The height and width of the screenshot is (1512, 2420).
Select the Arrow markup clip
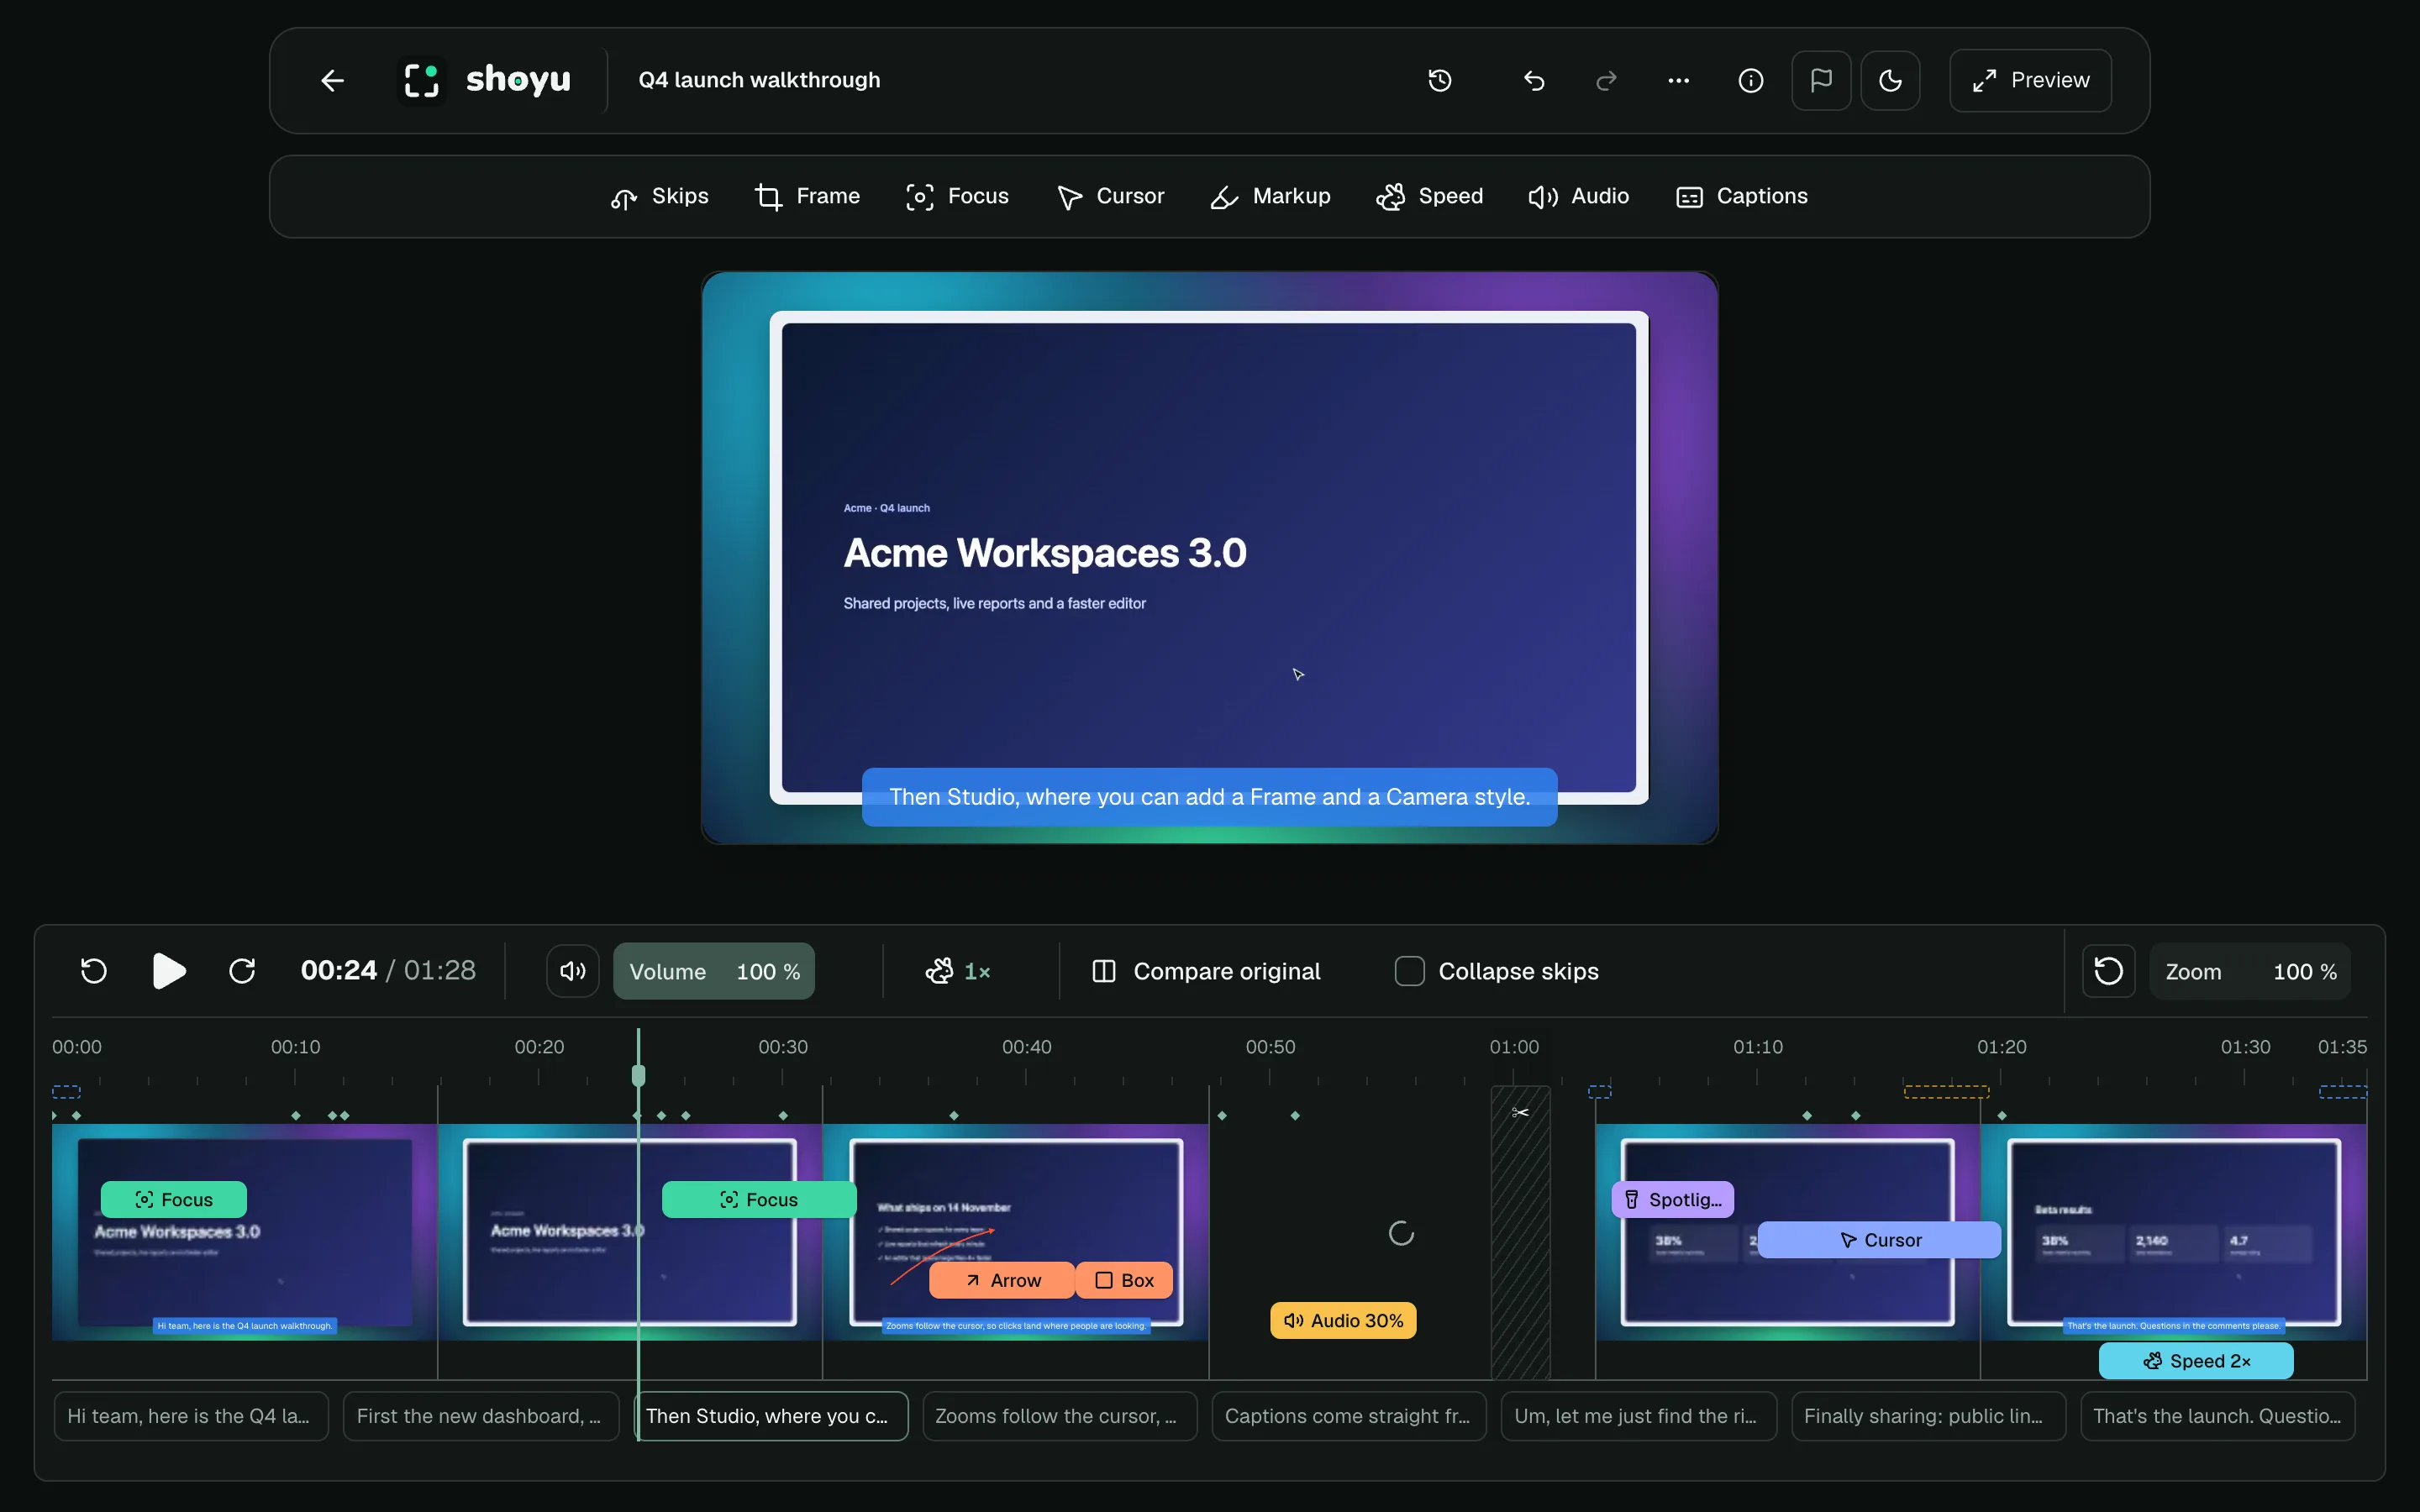[1002, 1280]
